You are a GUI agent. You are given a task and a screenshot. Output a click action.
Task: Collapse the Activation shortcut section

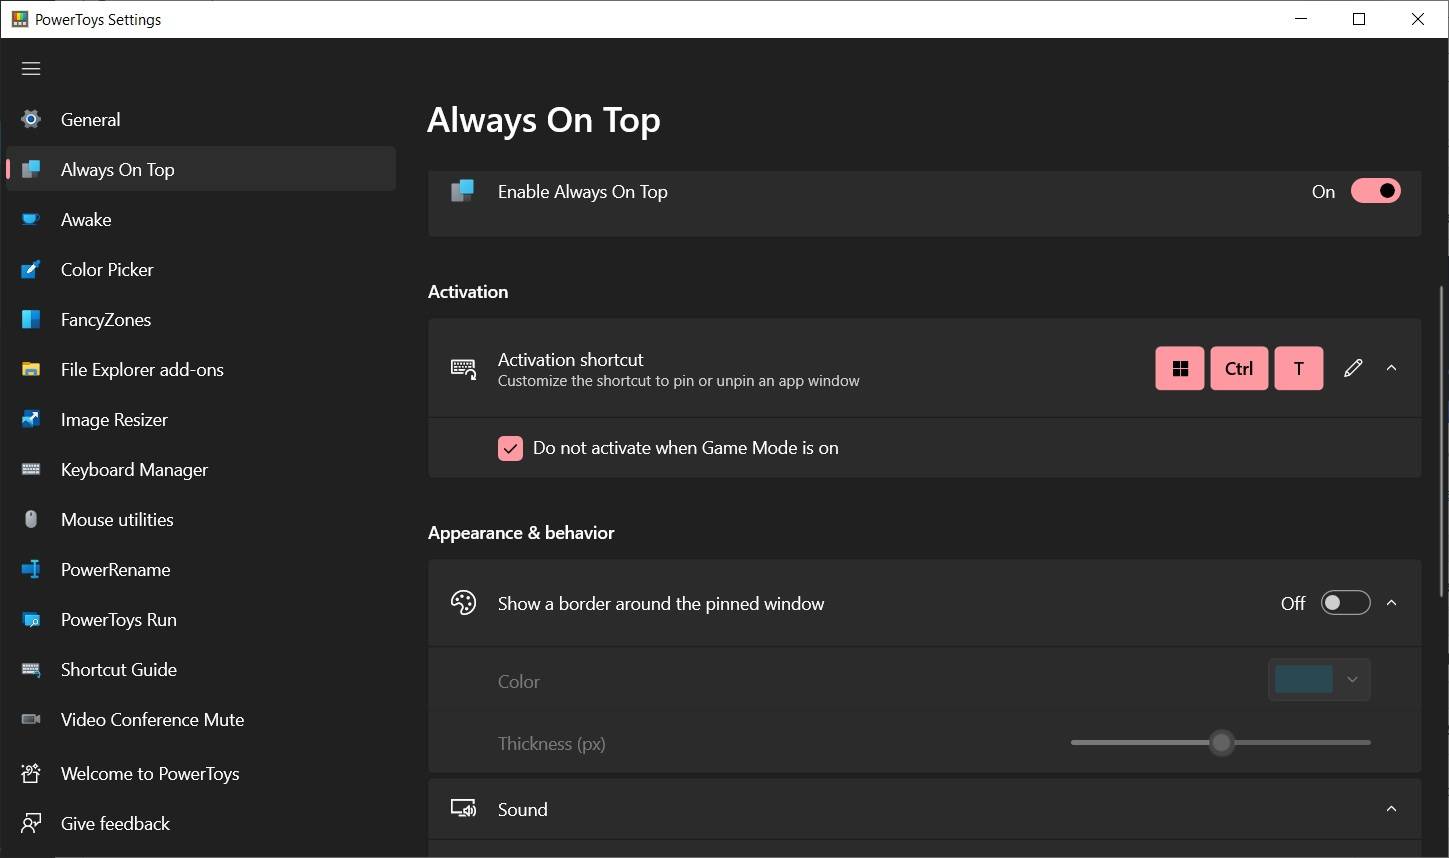[1391, 368]
